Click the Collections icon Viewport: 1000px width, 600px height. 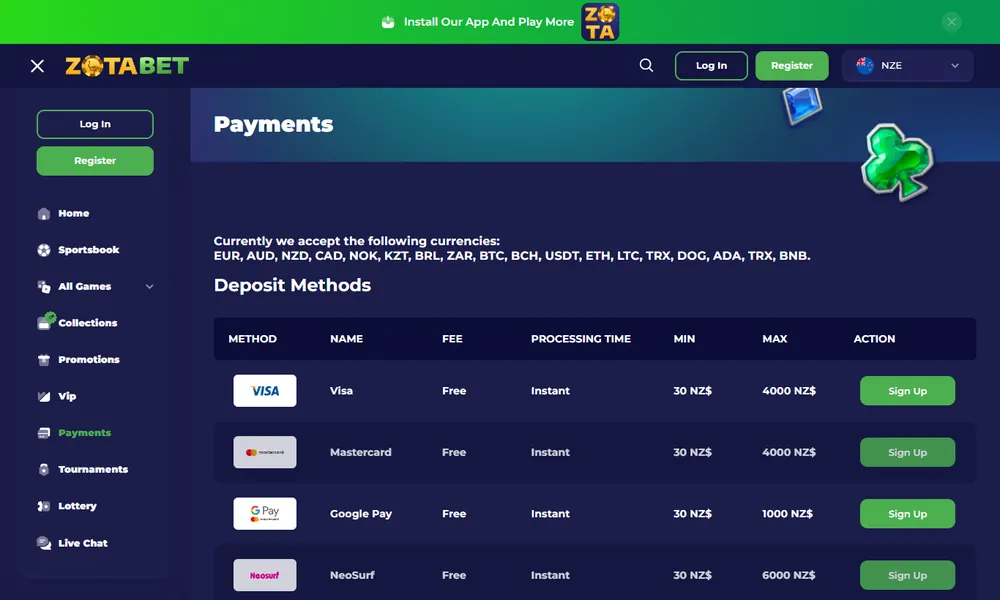[45, 321]
